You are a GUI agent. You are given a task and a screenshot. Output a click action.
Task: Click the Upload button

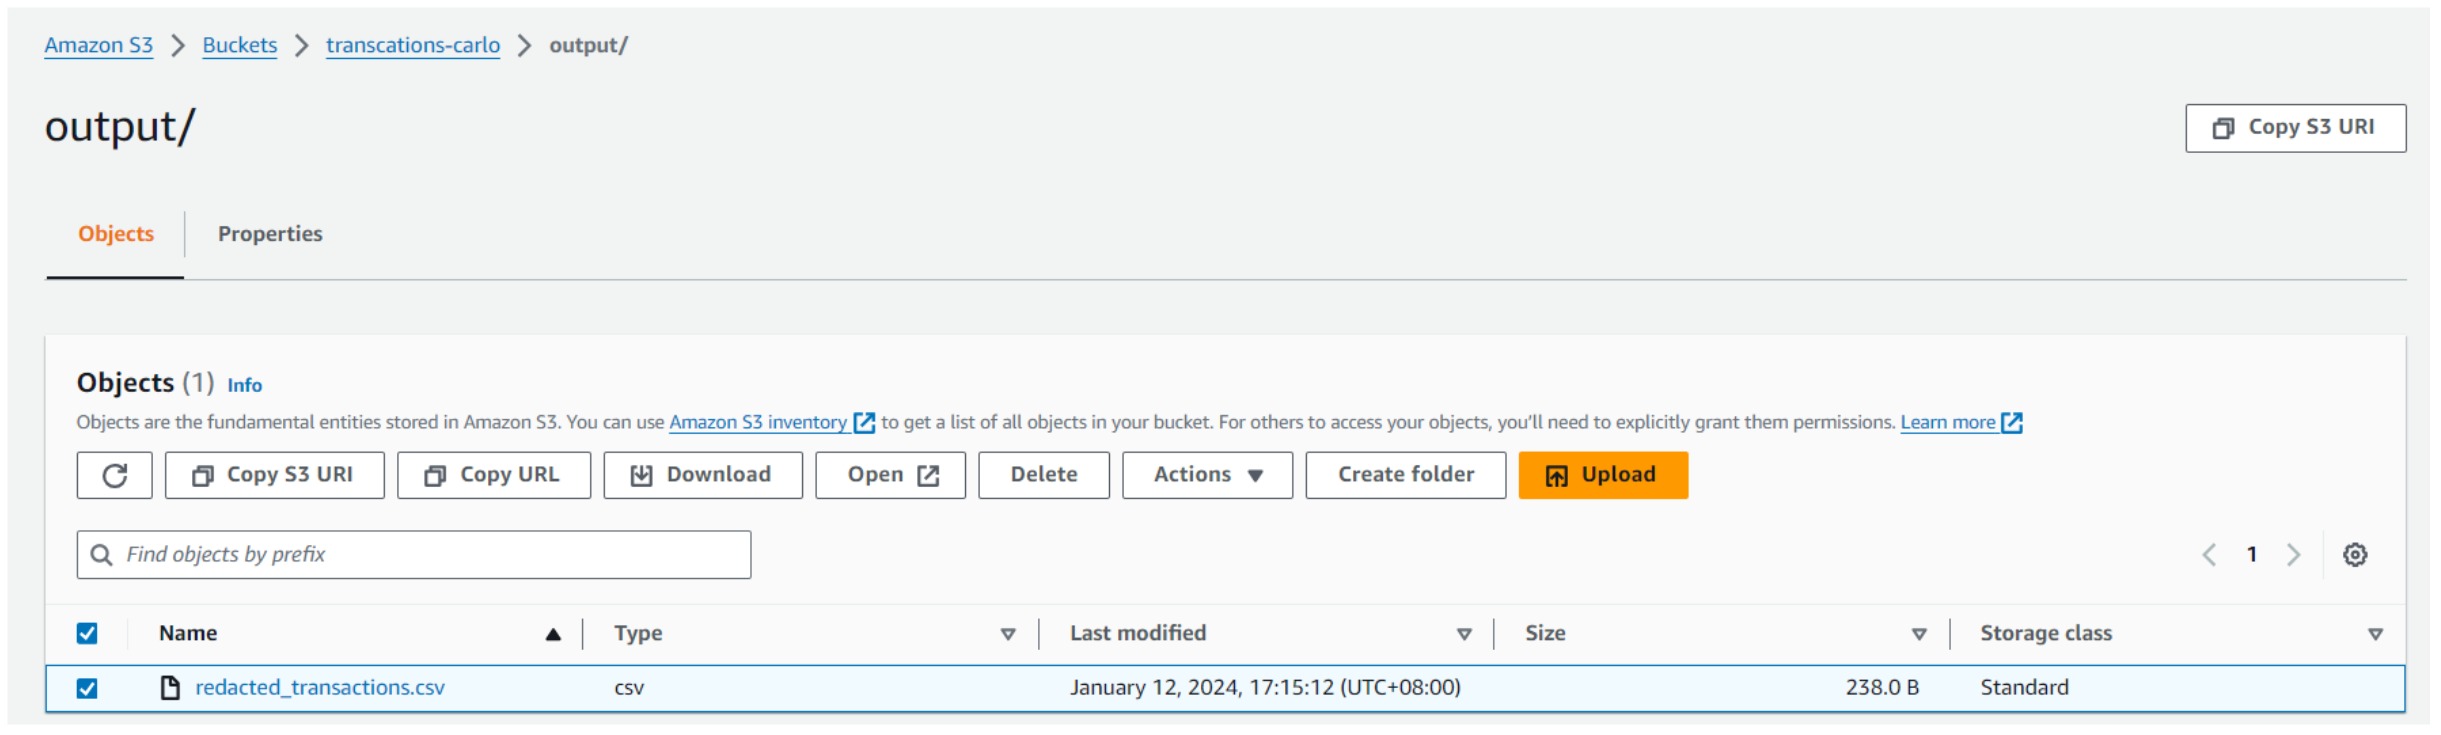click(x=1602, y=475)
